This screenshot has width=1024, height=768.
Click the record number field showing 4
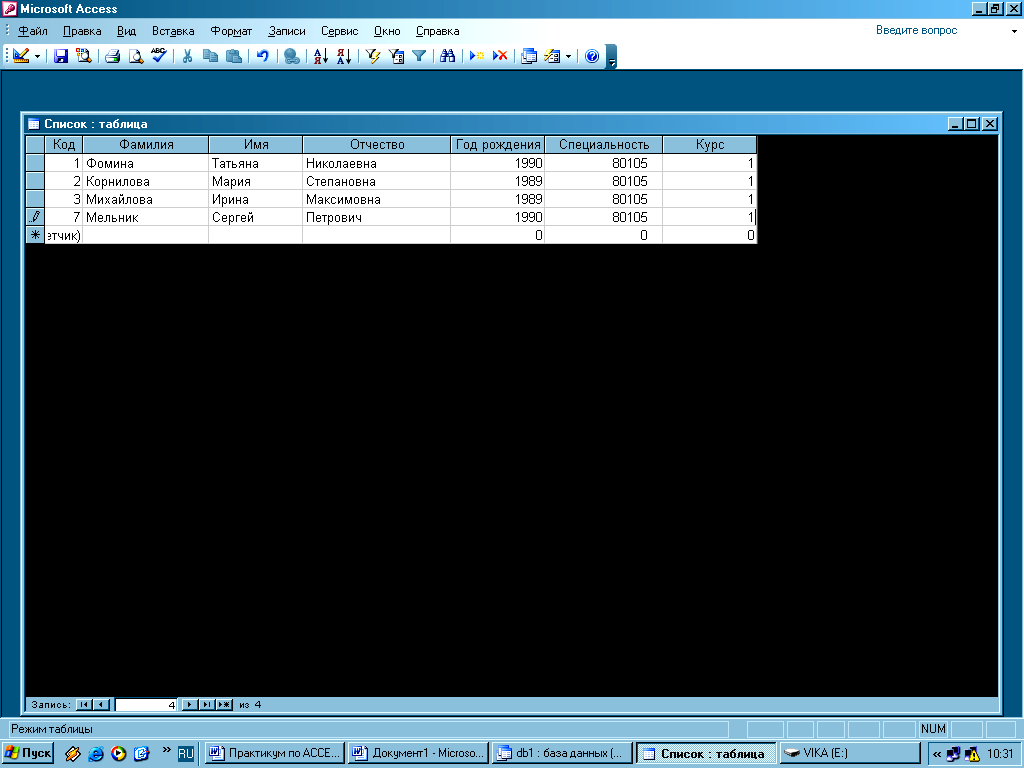tap(146, 705)
